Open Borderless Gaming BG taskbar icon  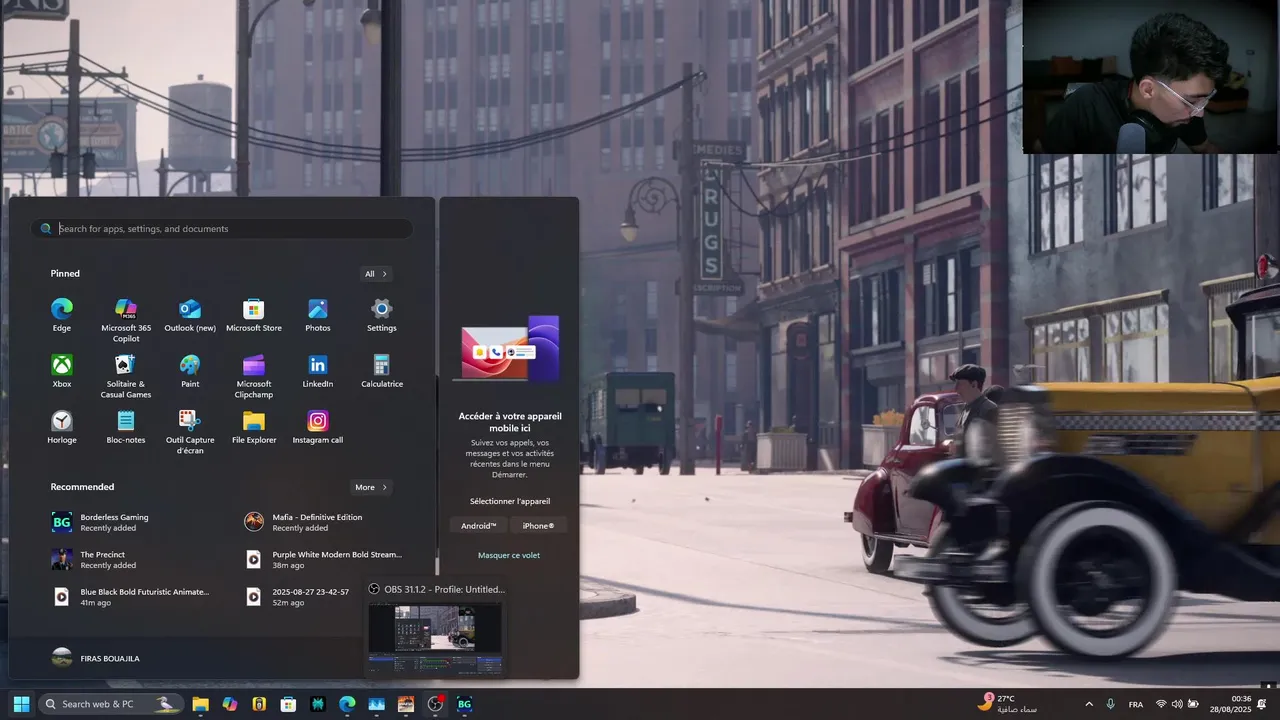coord(464,704)
